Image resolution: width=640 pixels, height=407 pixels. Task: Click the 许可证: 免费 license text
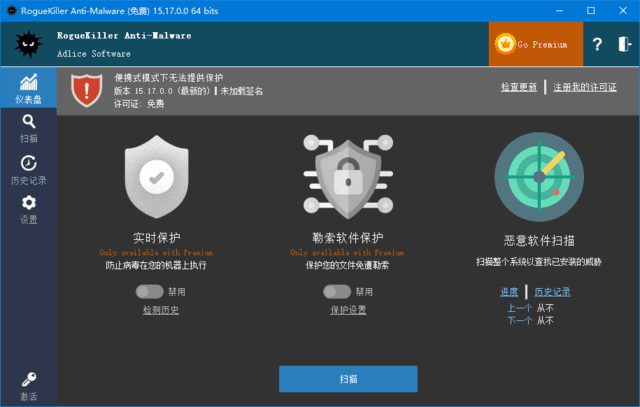click(x=139, y=104)
